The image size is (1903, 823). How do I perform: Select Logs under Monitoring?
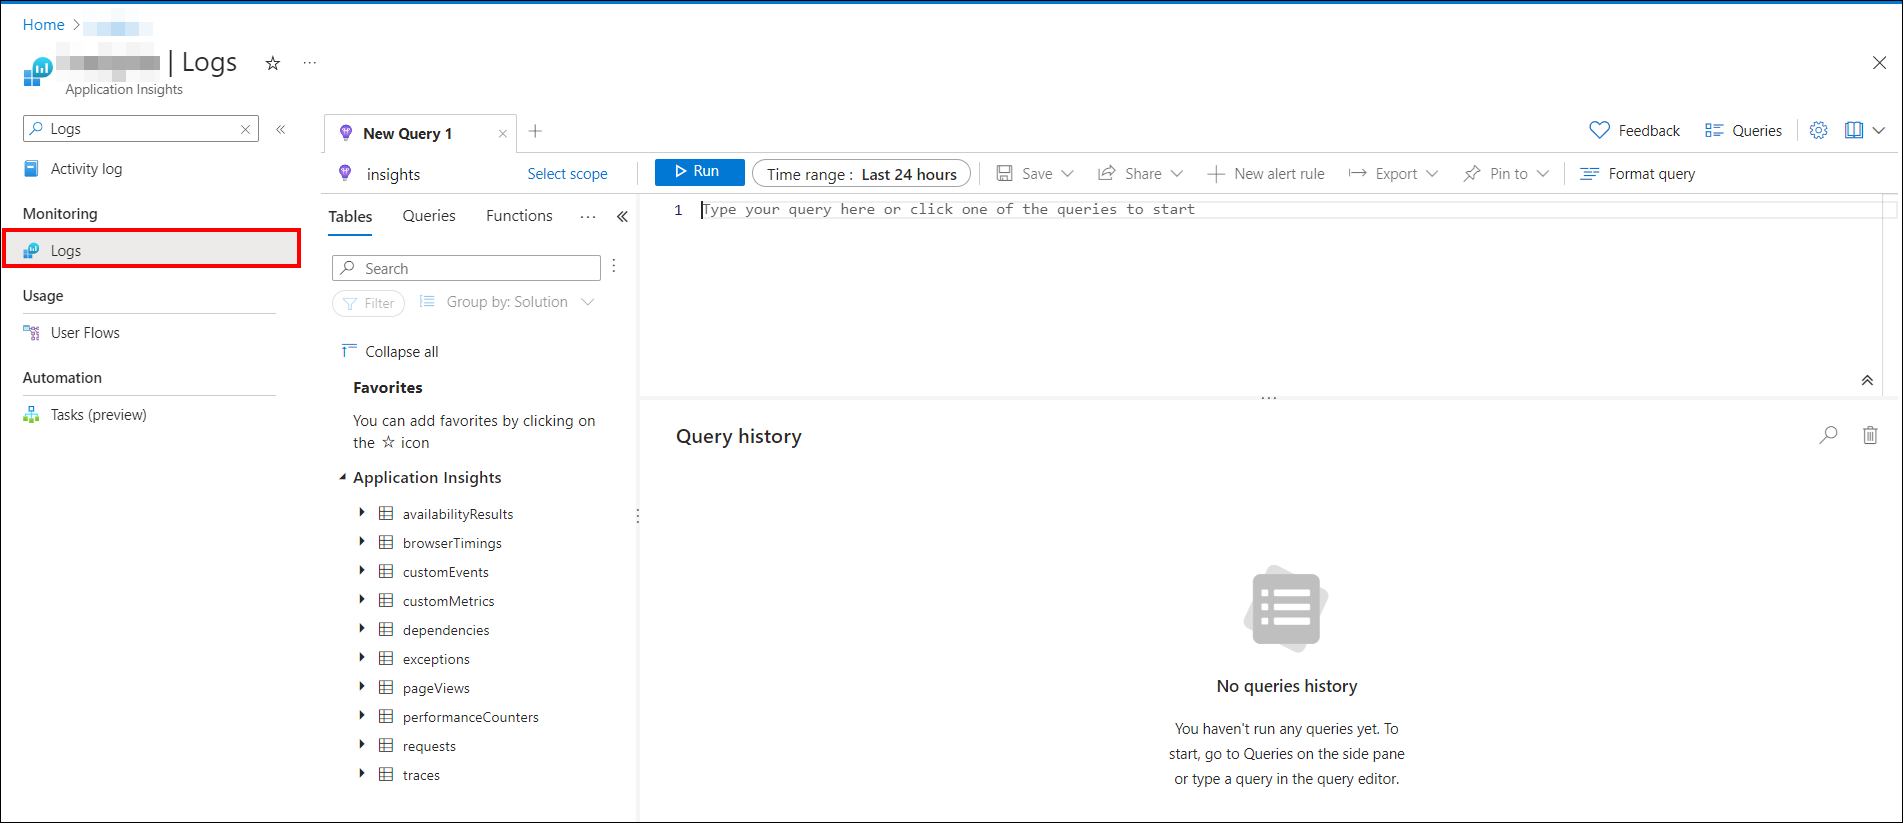(x=152, y=250)
